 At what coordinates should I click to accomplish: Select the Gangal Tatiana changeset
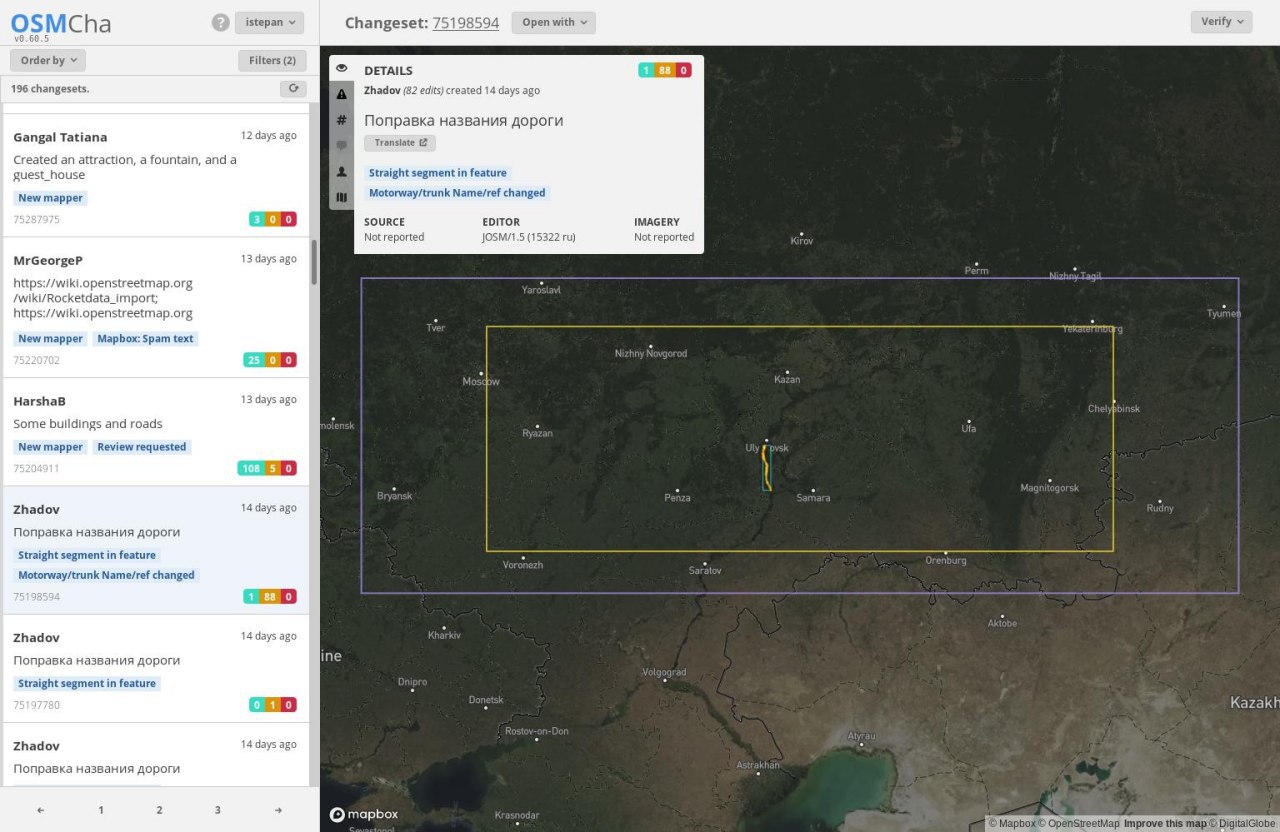pos(155,177)
